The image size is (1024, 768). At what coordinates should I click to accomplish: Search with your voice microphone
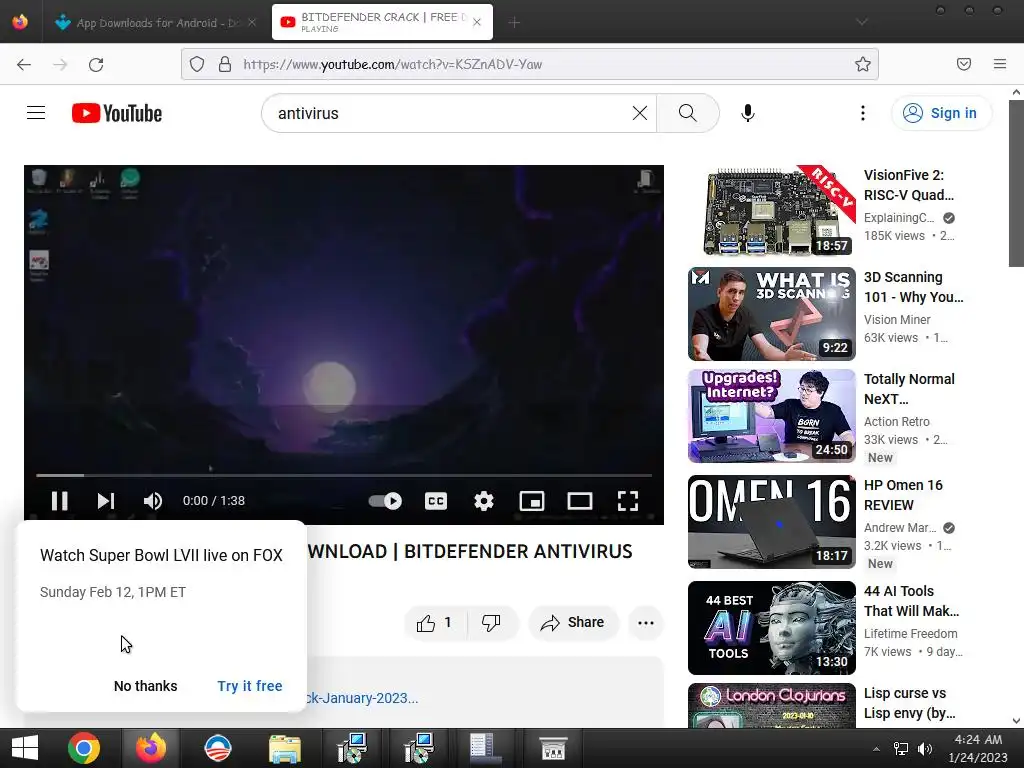click(x=748, y=113)
